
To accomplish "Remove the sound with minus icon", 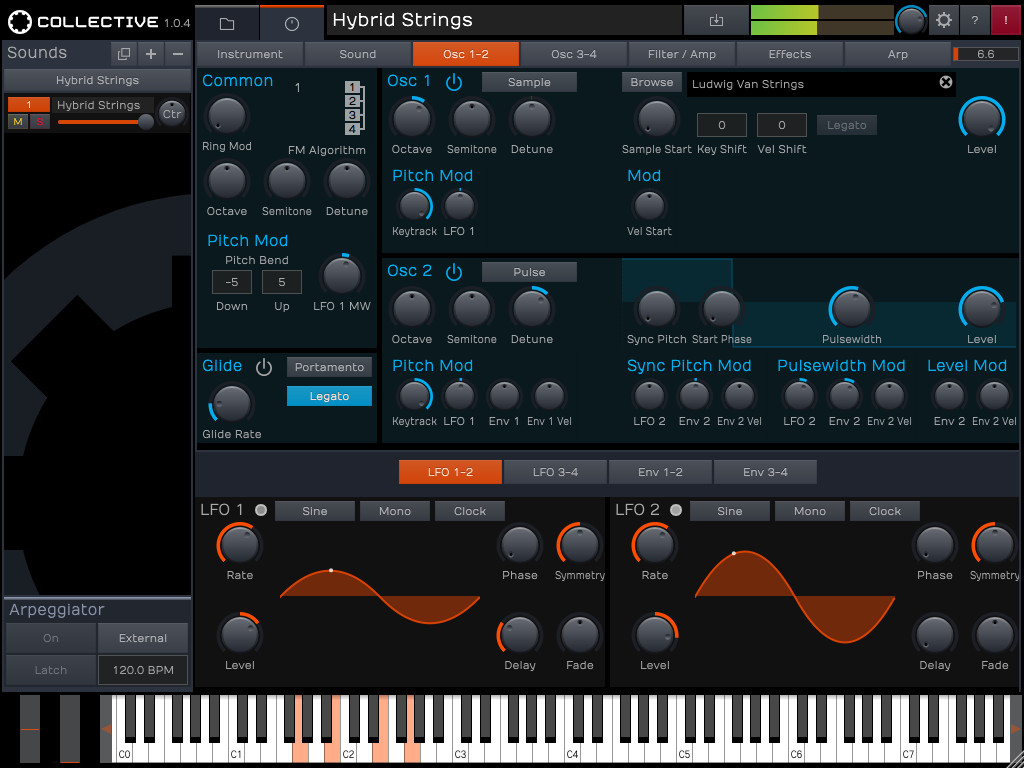I will pos(178,54).
